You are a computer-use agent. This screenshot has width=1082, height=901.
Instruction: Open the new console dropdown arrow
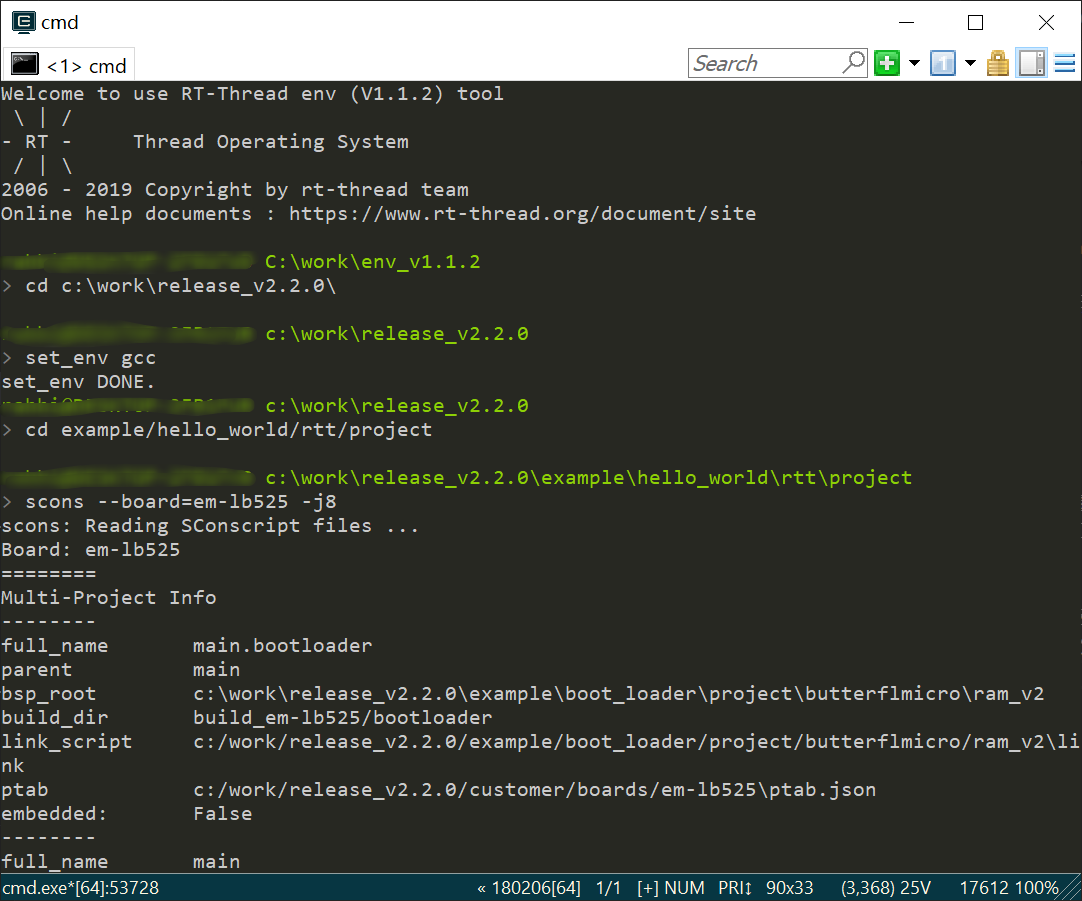pyautogui.click(x=913, y=64)
